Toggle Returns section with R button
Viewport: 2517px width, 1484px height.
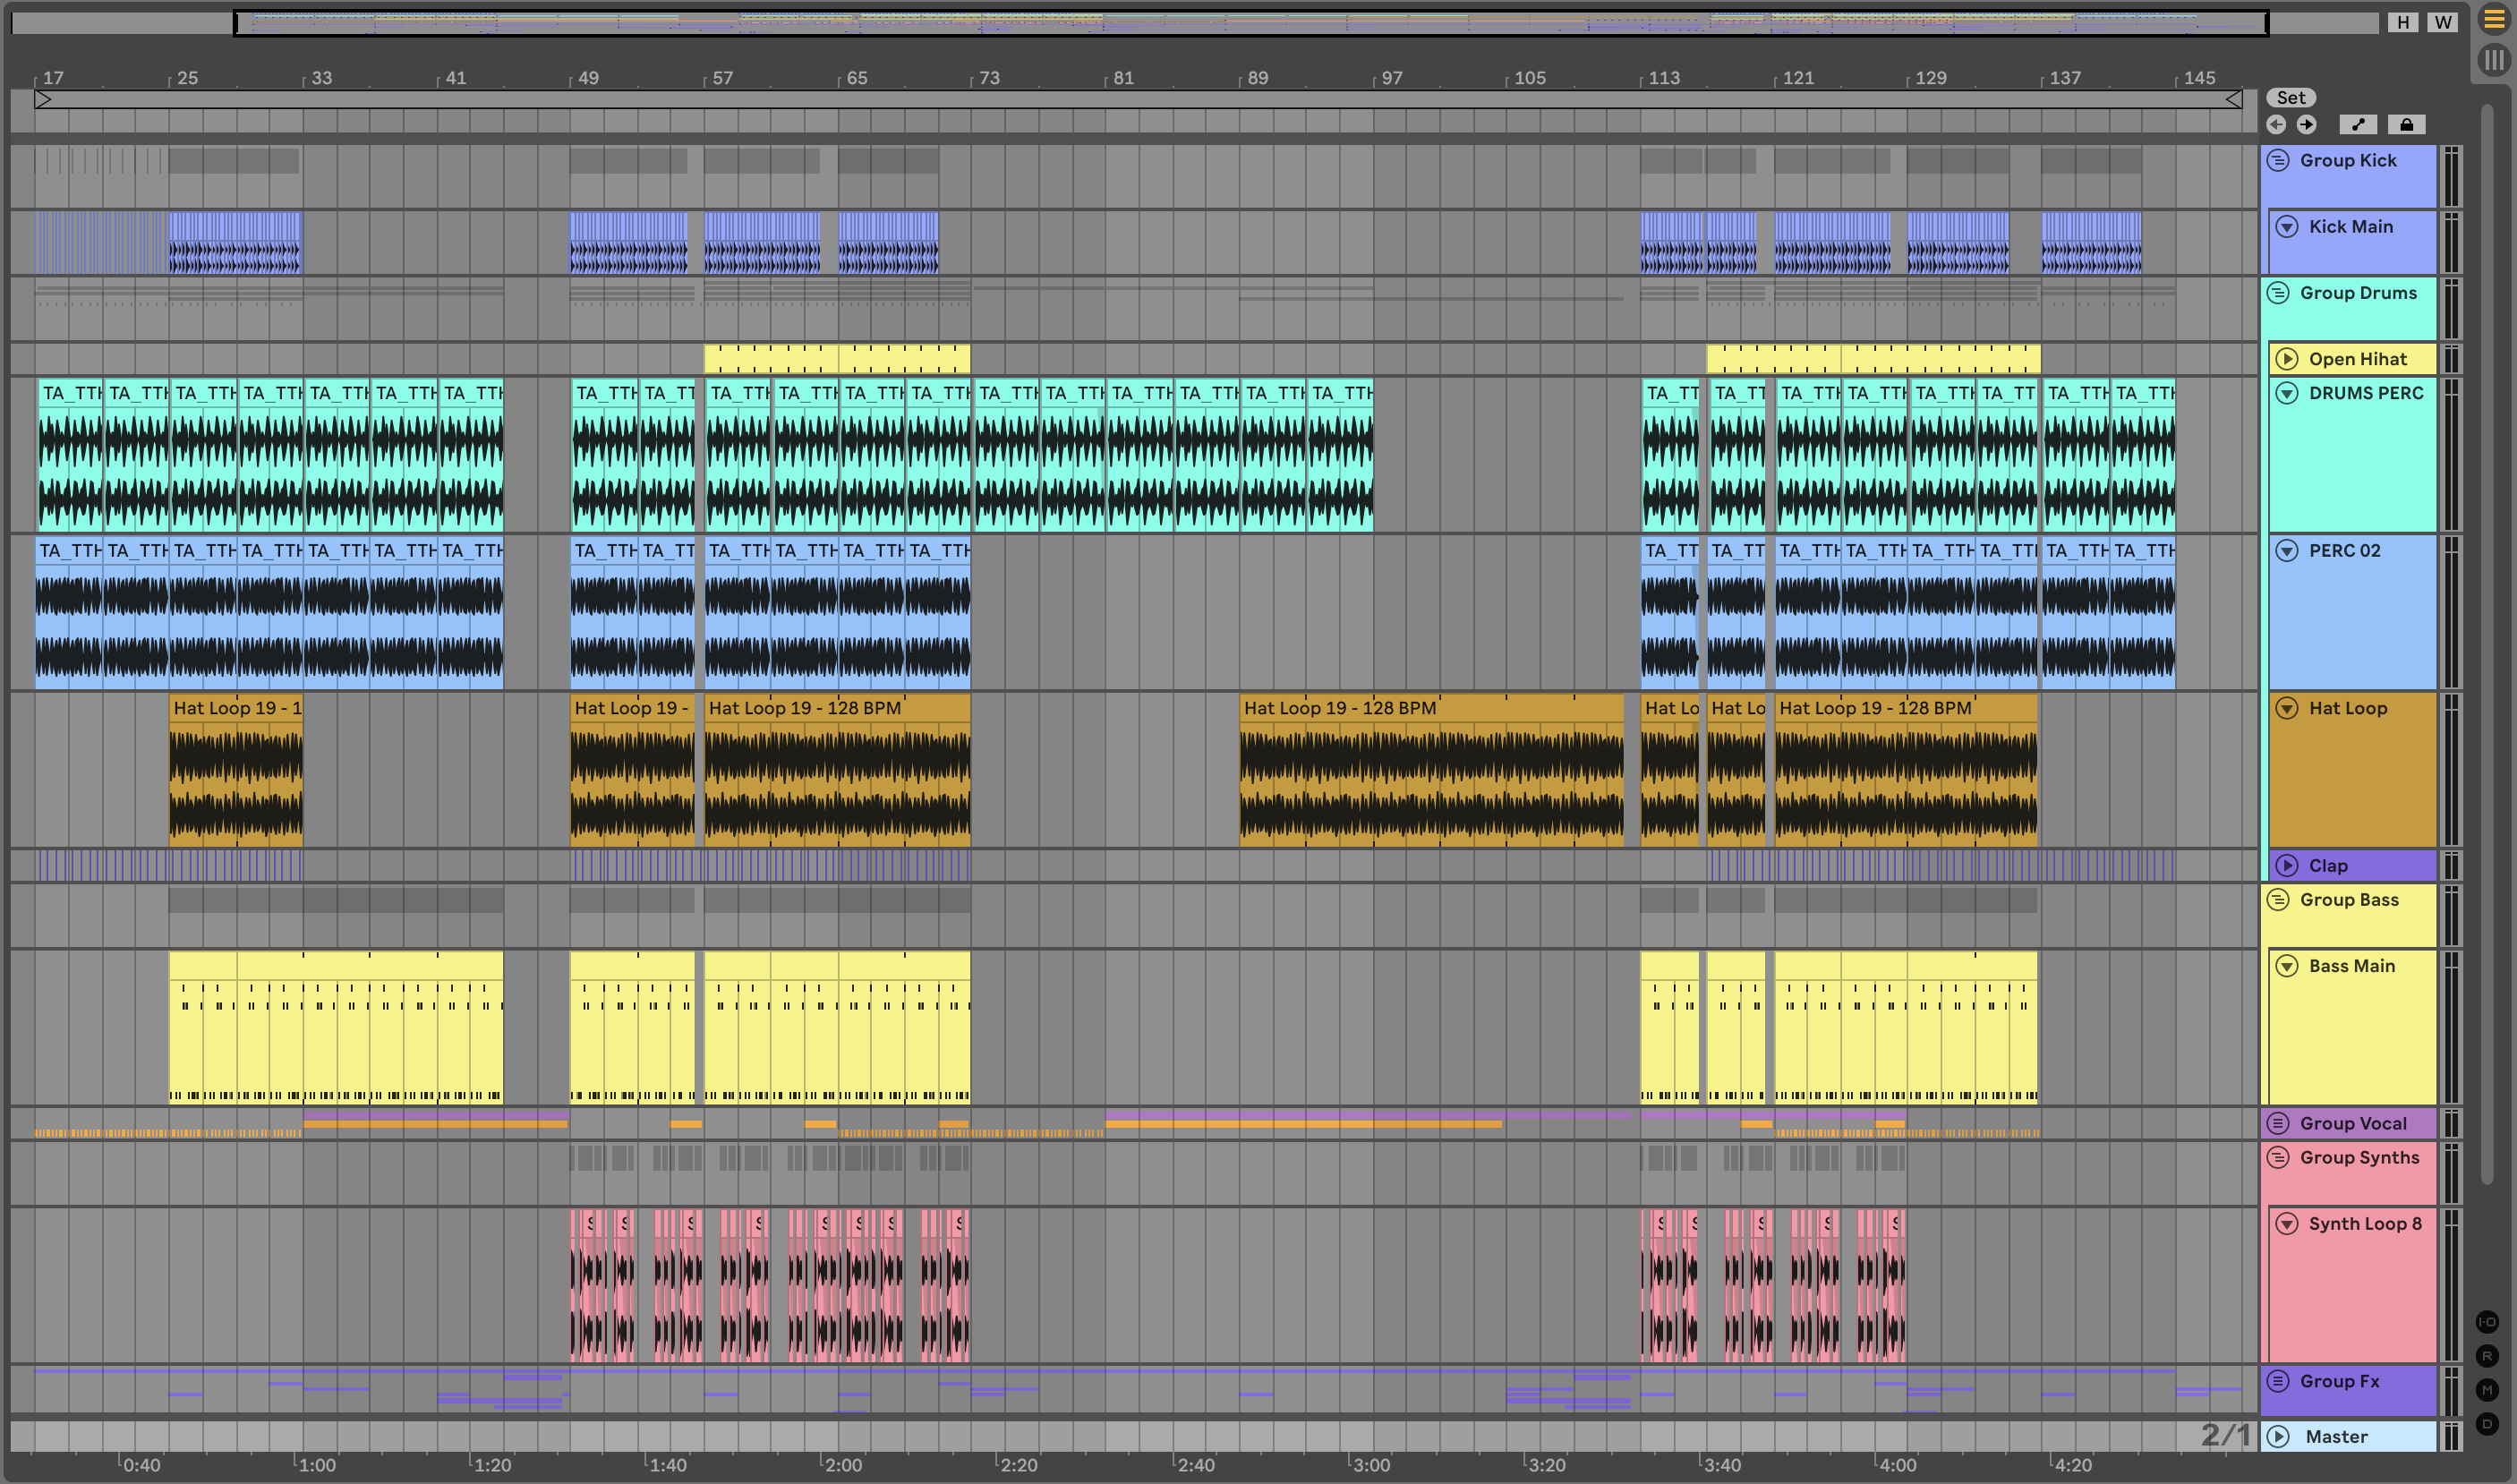2487,1356
